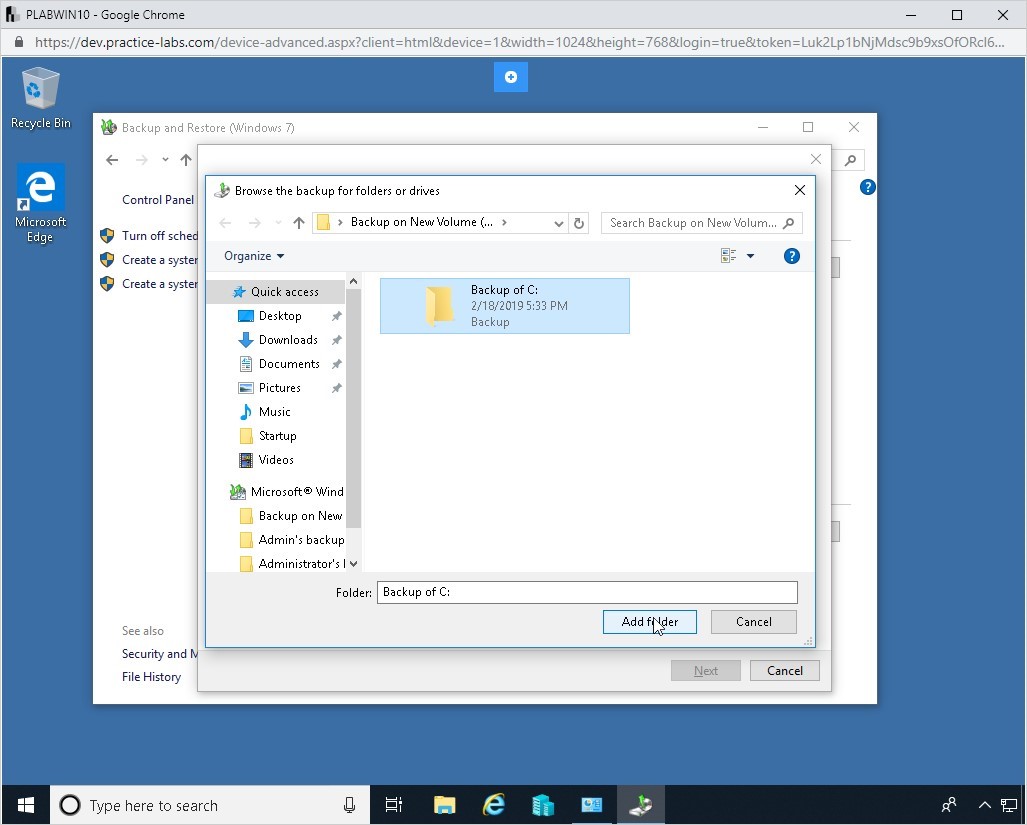Open the Organize dropdown menu
Image resolution: width=1027 pixels, height=825 pixels.
254,256
